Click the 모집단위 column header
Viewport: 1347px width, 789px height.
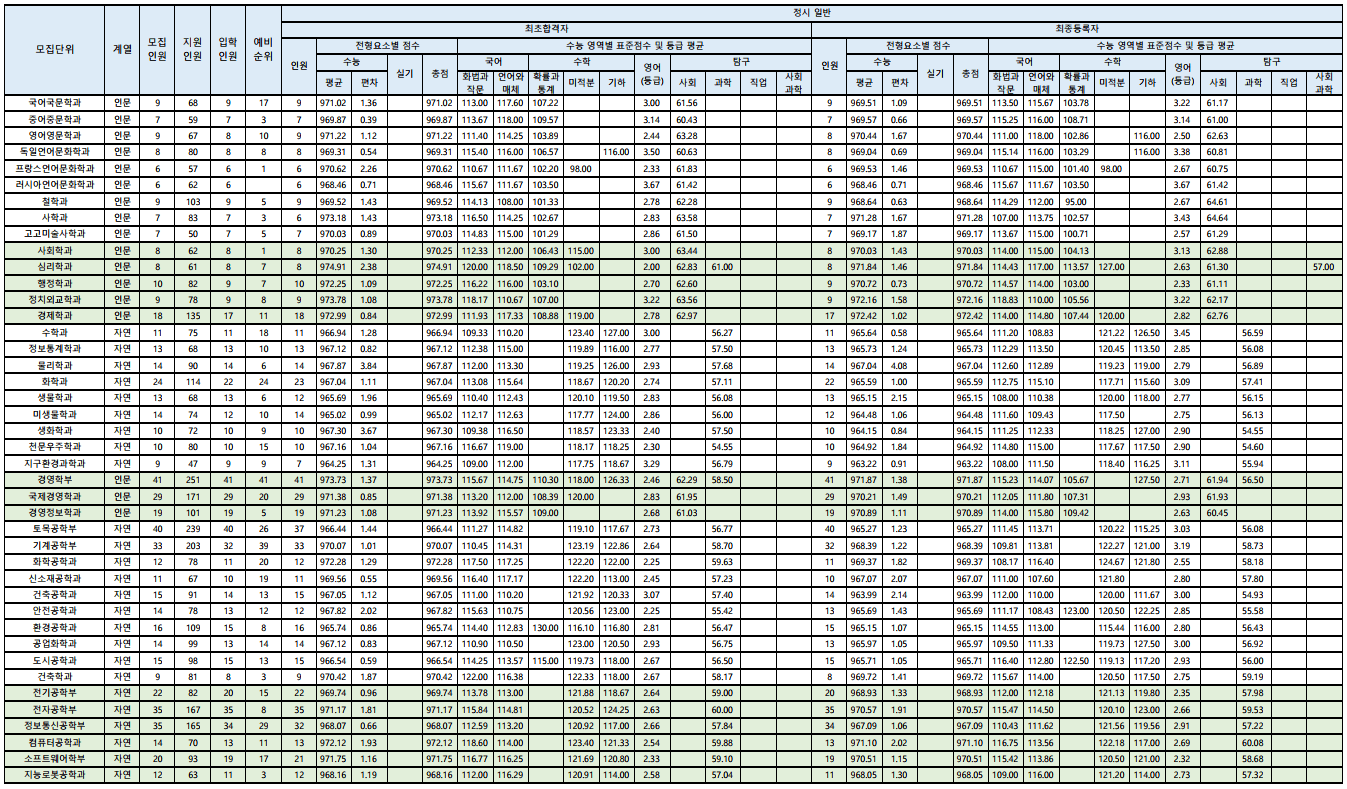coord(54,49)
